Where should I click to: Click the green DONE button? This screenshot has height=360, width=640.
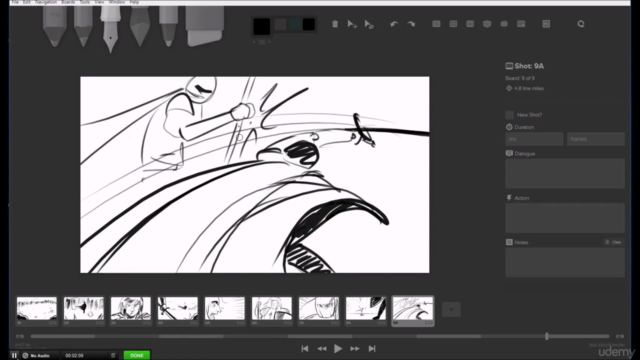[136, 355]
